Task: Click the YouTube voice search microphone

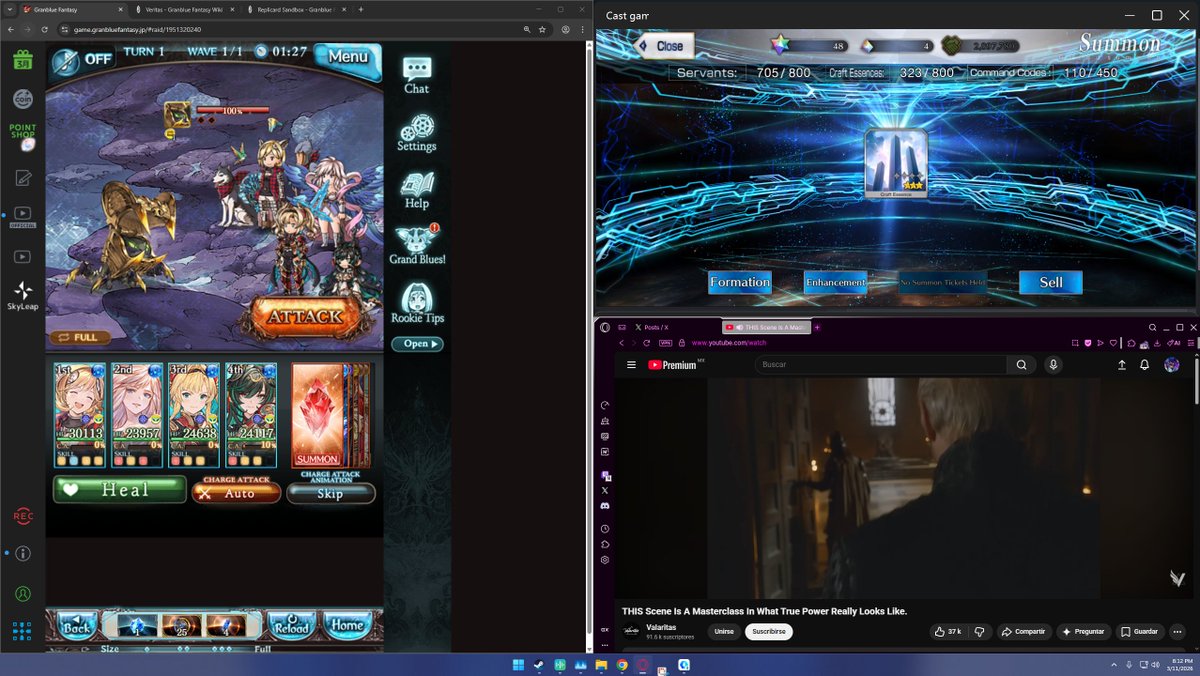Action: coord(1053,365)
